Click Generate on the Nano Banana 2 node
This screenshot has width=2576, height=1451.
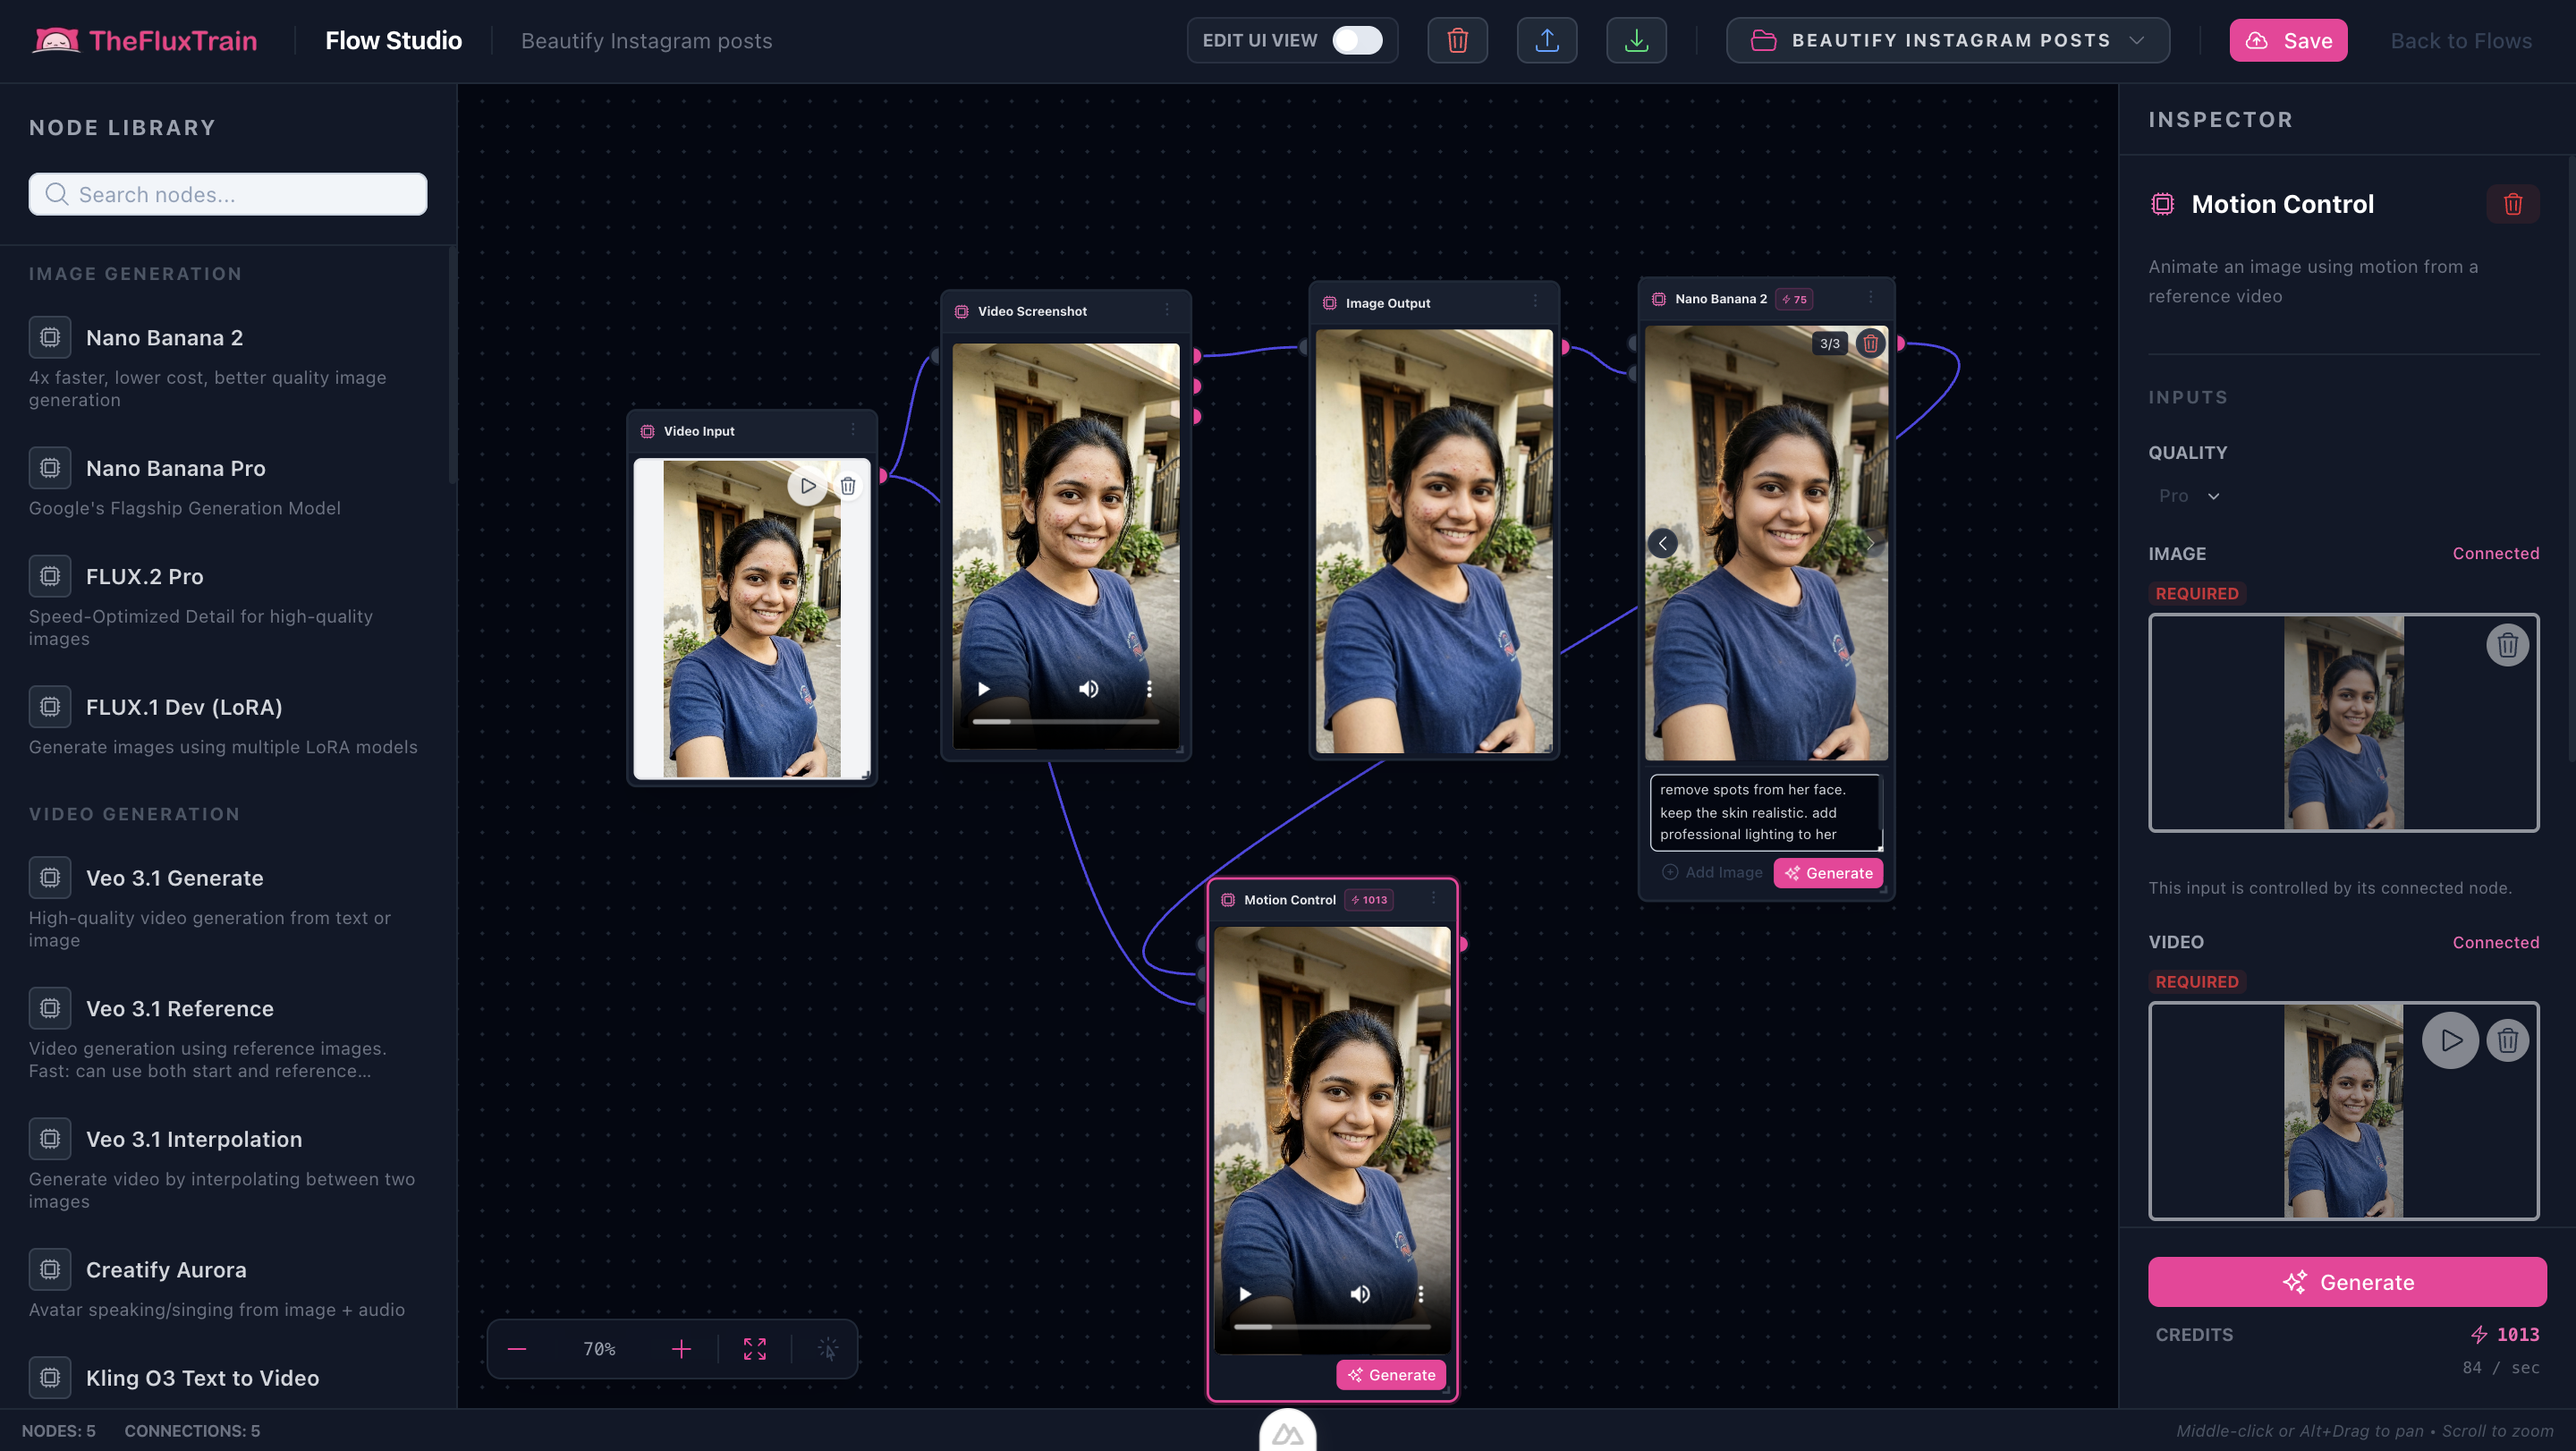coord(1828,873)
